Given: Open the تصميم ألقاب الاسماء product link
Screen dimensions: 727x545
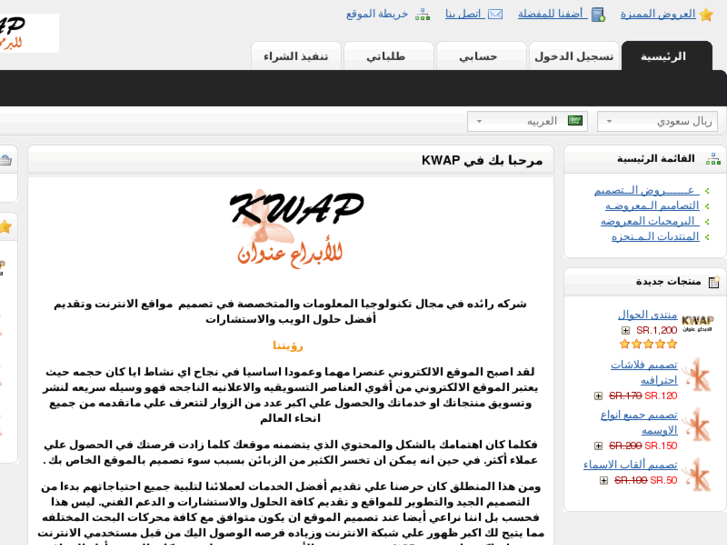Looking at the screenshot, I should (631, 464).
